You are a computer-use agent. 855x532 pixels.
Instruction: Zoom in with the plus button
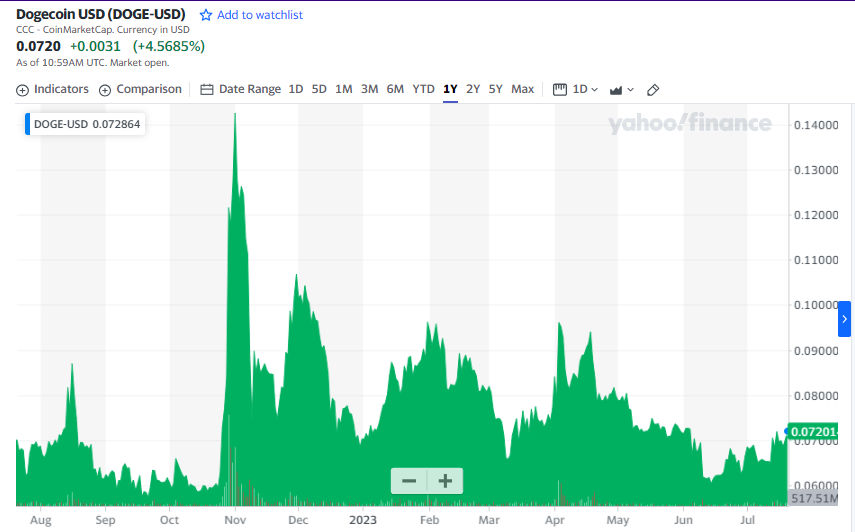pos(445,481)
